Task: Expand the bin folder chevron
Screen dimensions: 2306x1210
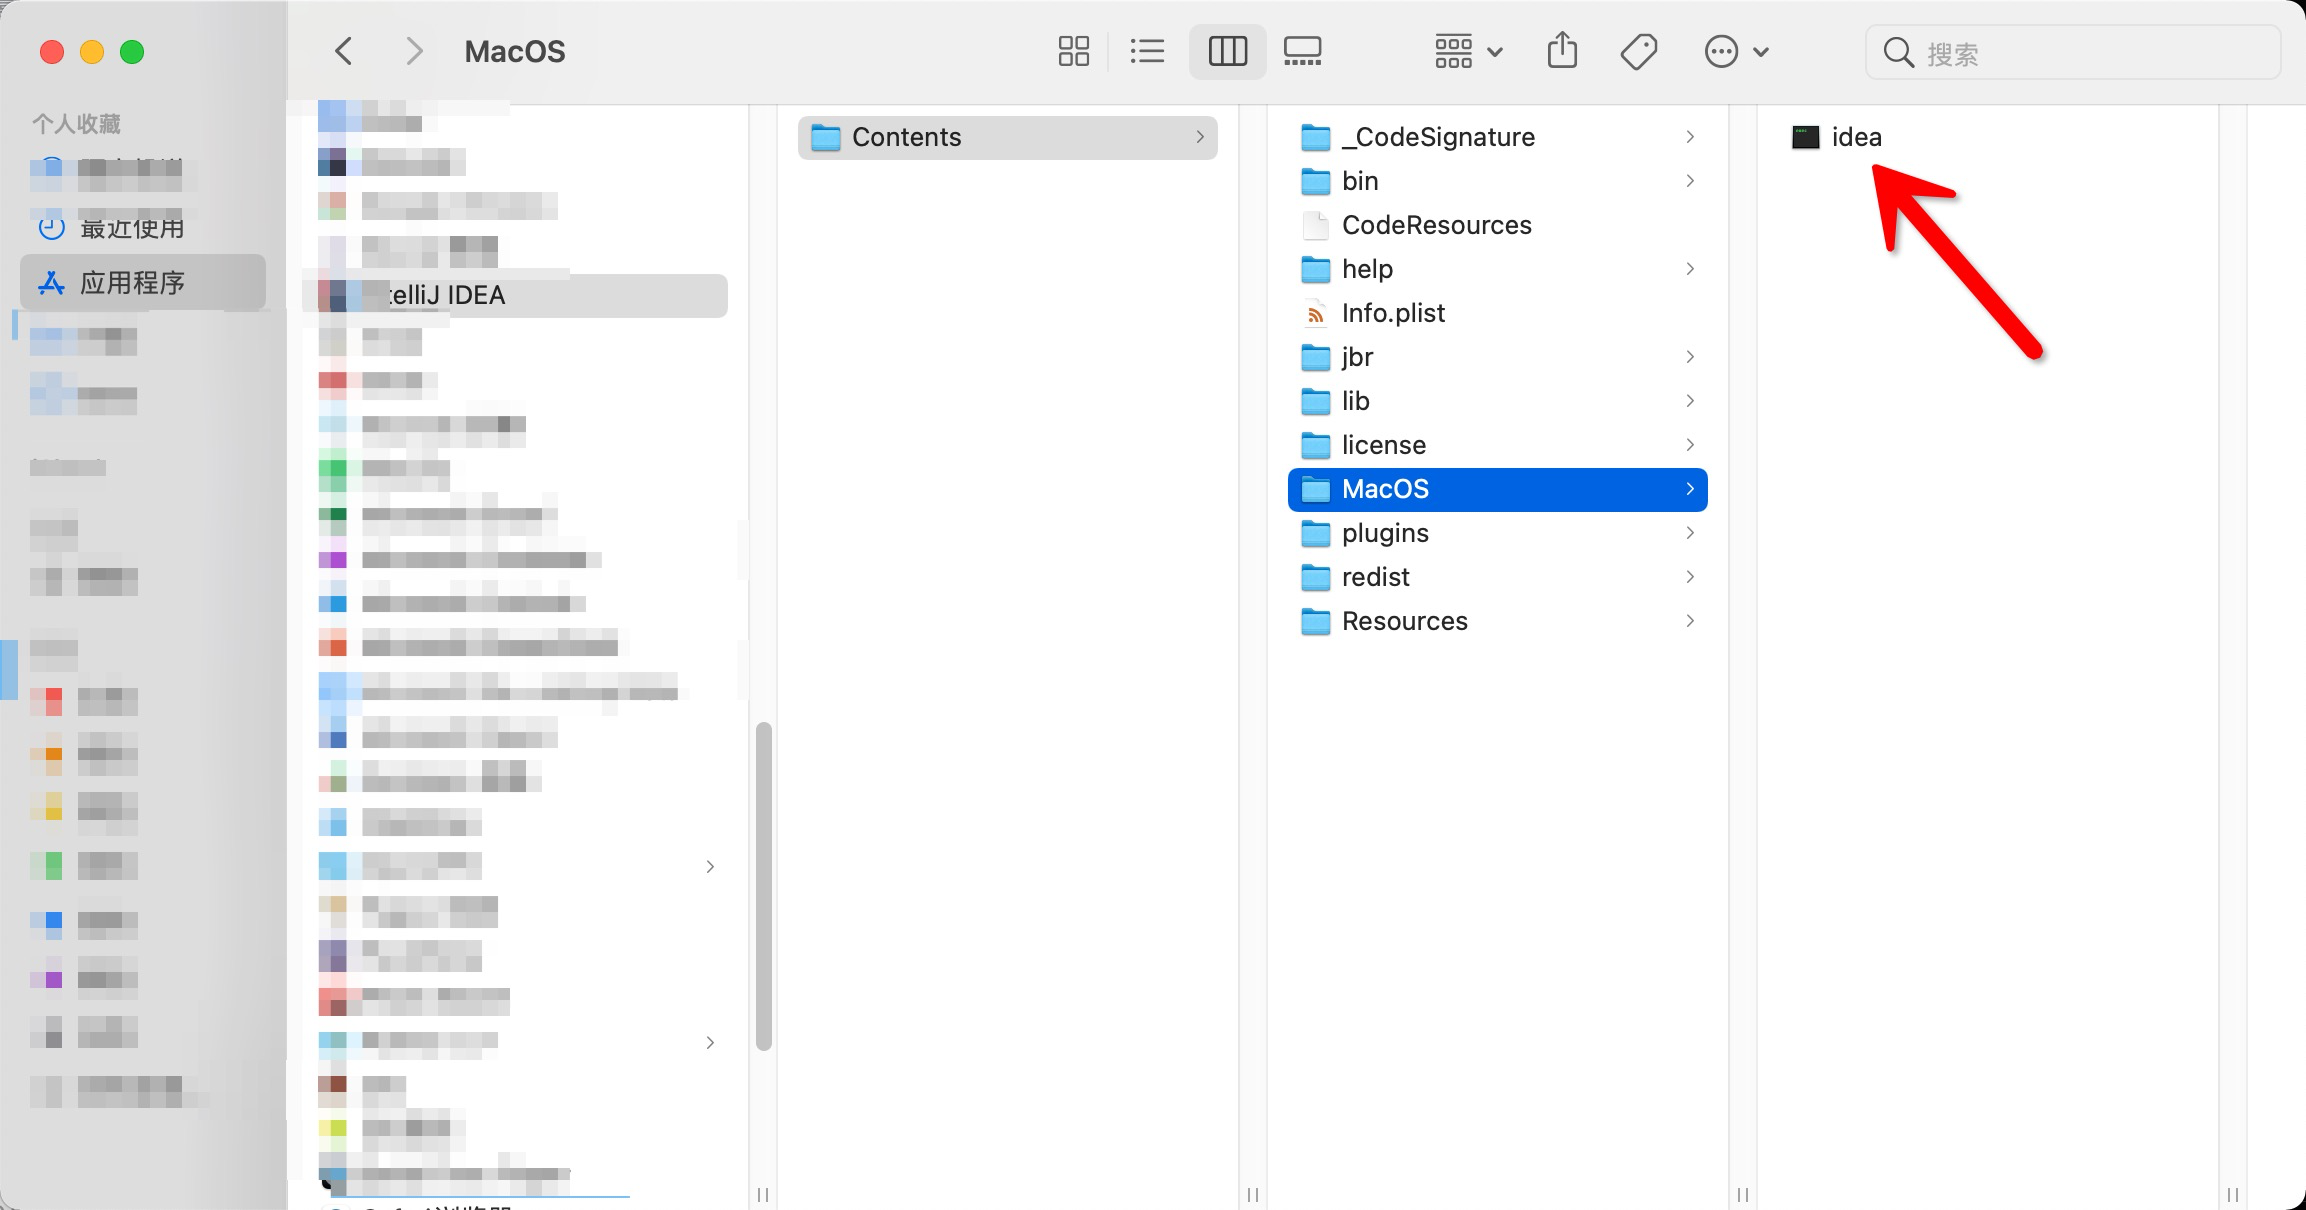Action: coord(1690,181)
